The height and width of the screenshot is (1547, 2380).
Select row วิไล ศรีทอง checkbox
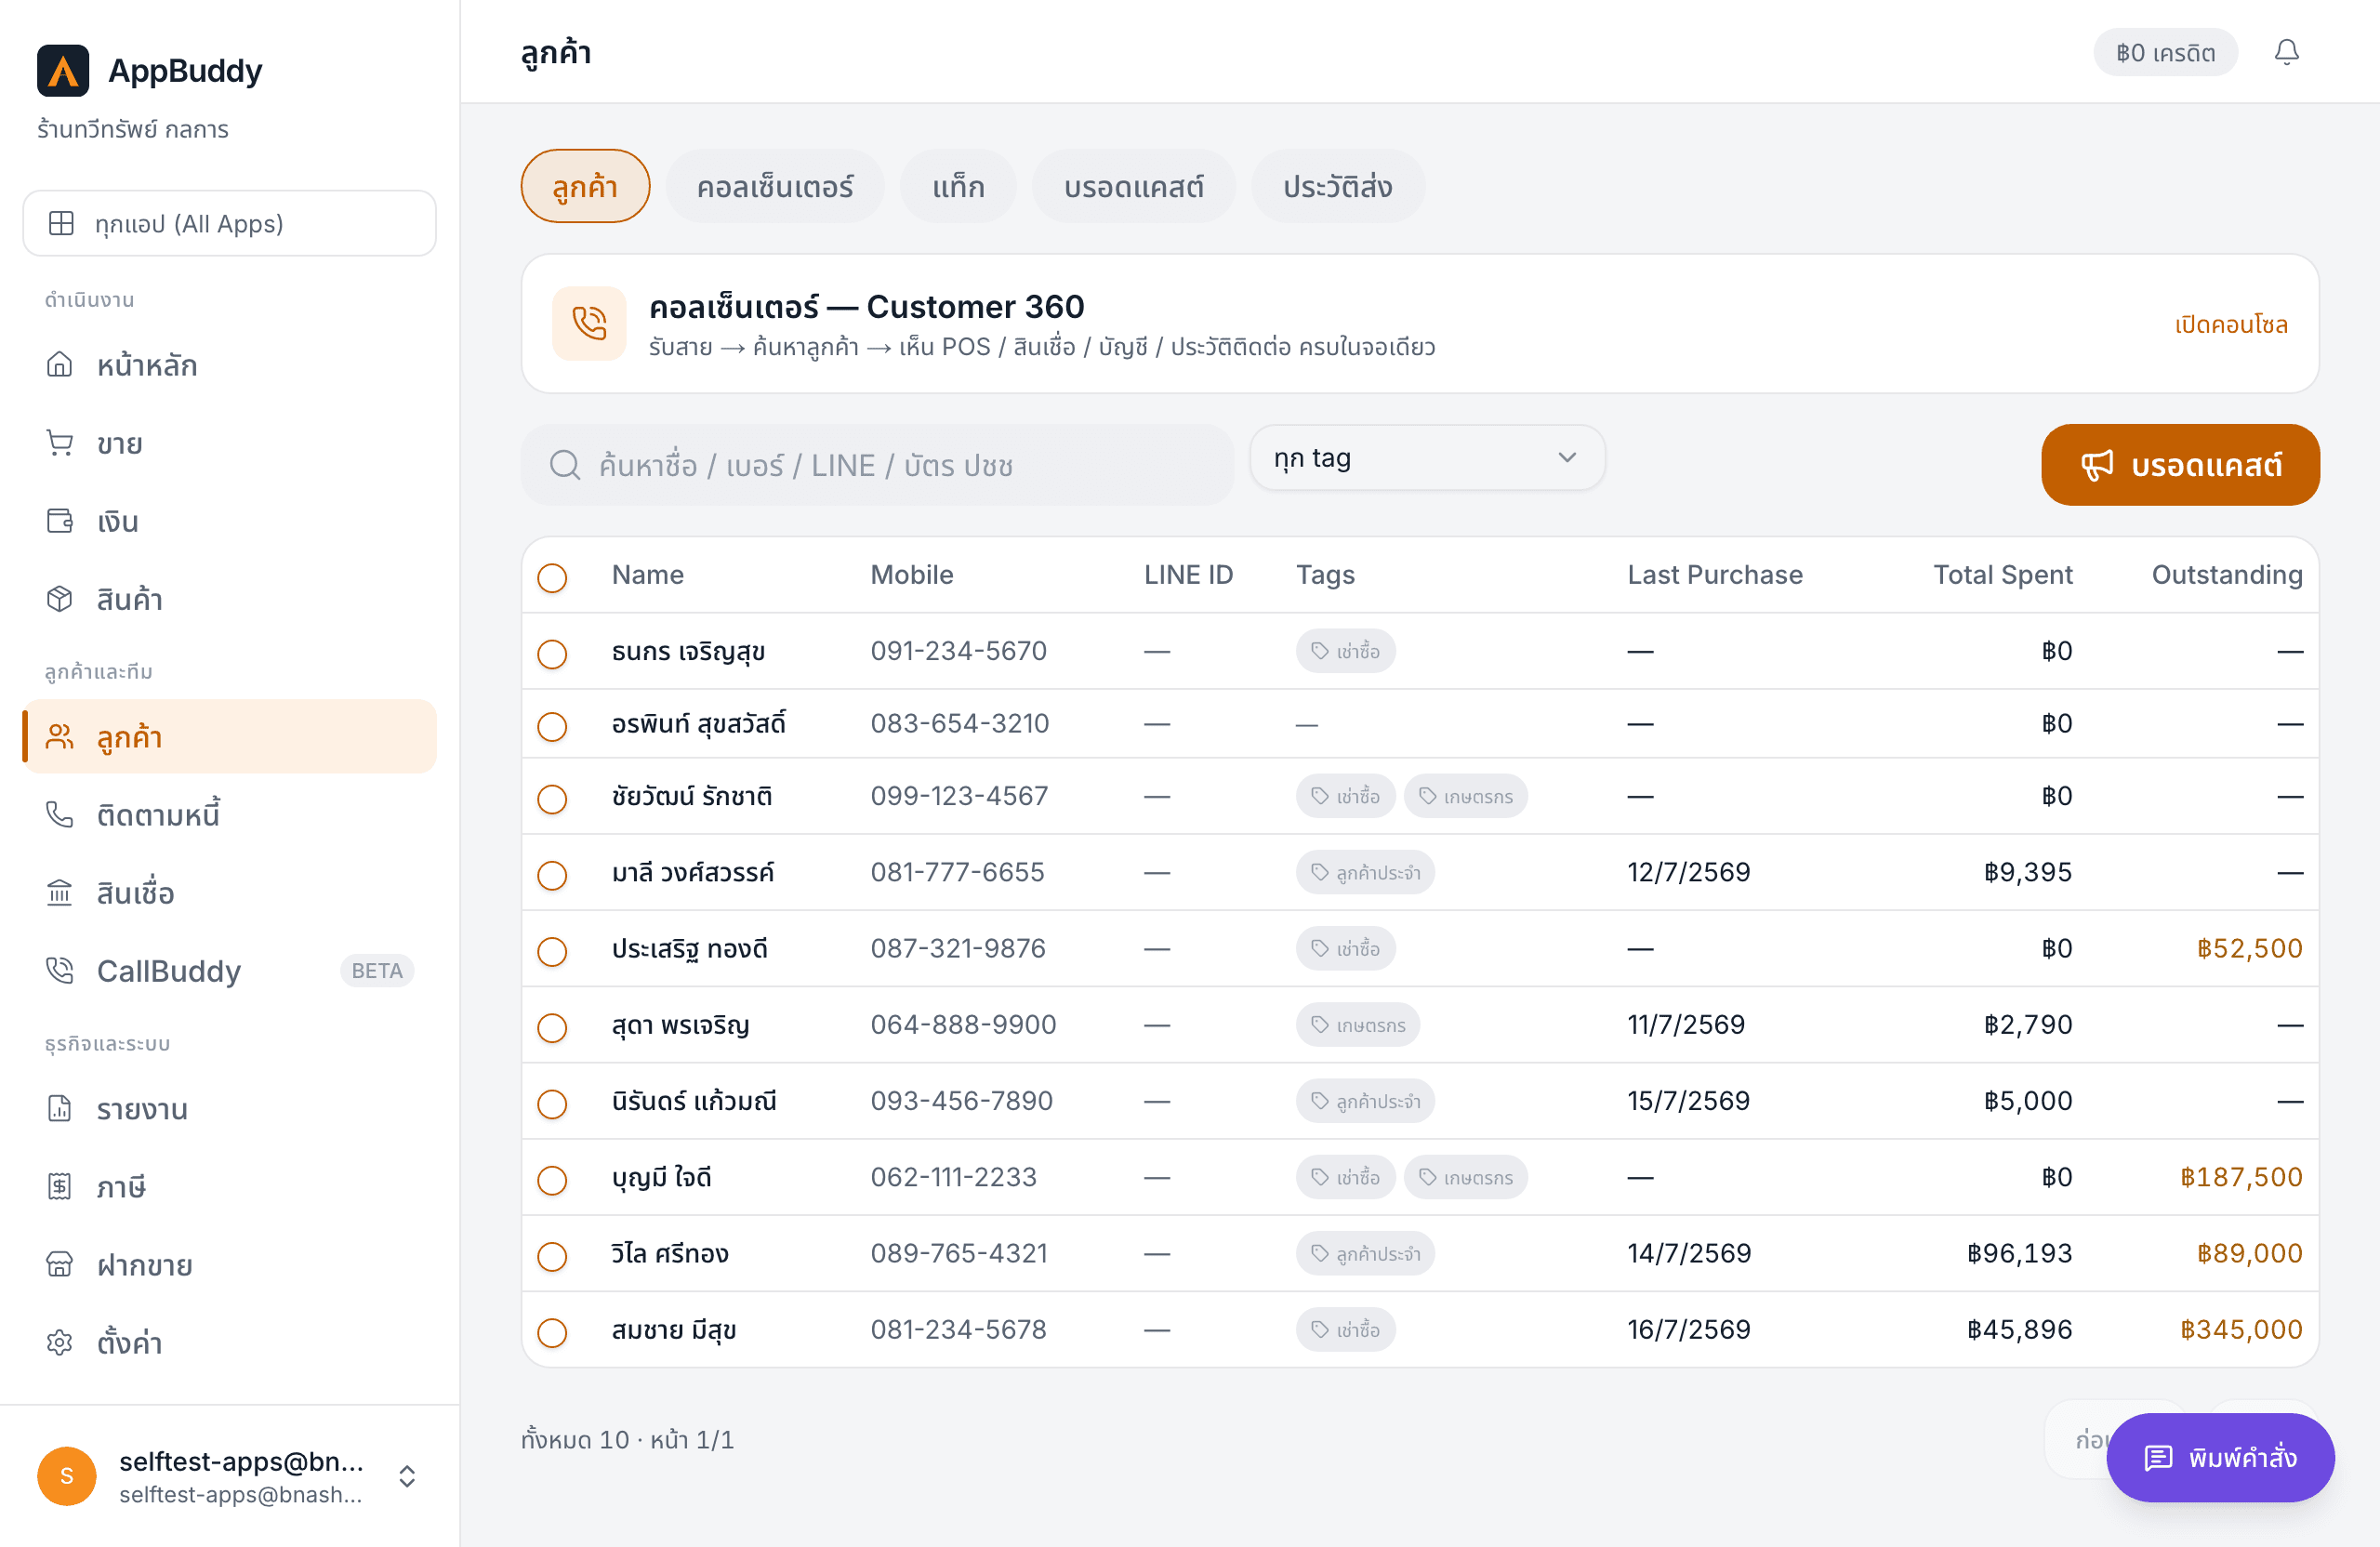coord(552,1256)
